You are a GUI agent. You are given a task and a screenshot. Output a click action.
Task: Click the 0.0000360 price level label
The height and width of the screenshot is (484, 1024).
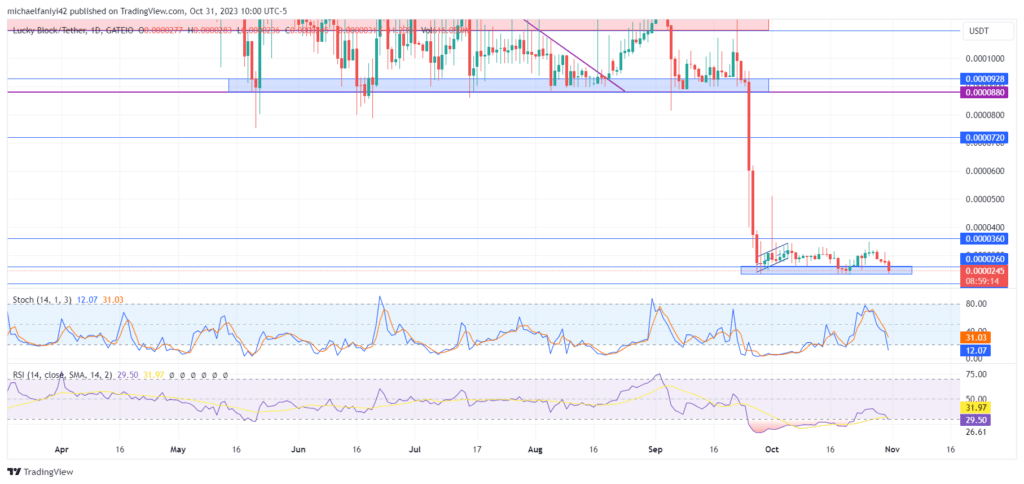(x=984, y=238)
